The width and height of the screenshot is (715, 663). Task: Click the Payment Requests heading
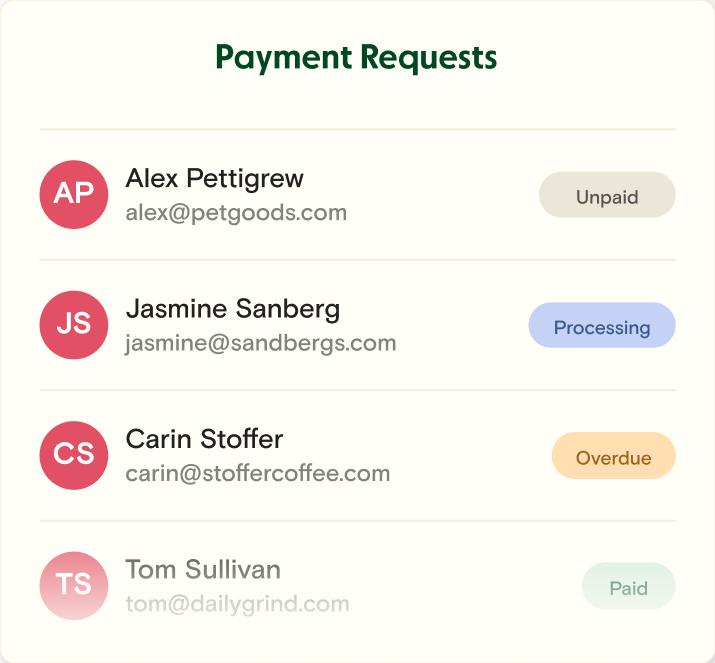click(357, 57)
